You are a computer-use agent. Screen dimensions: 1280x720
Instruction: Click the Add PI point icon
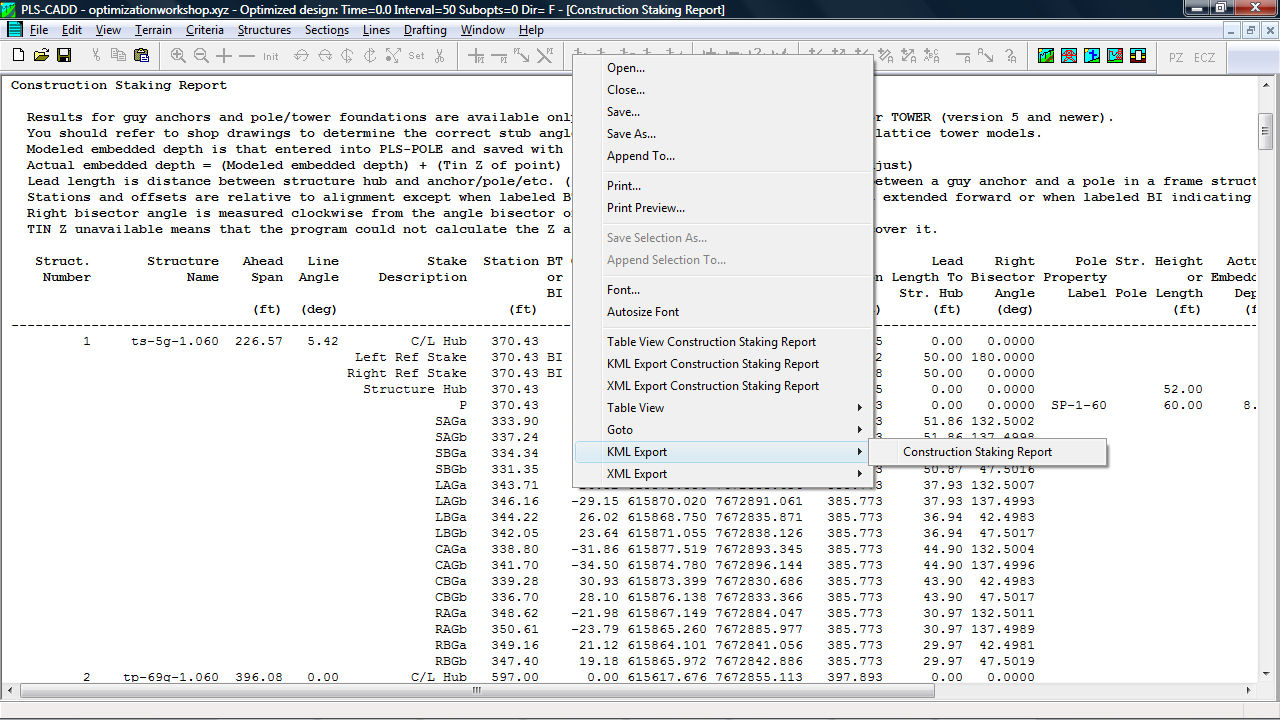477,56
